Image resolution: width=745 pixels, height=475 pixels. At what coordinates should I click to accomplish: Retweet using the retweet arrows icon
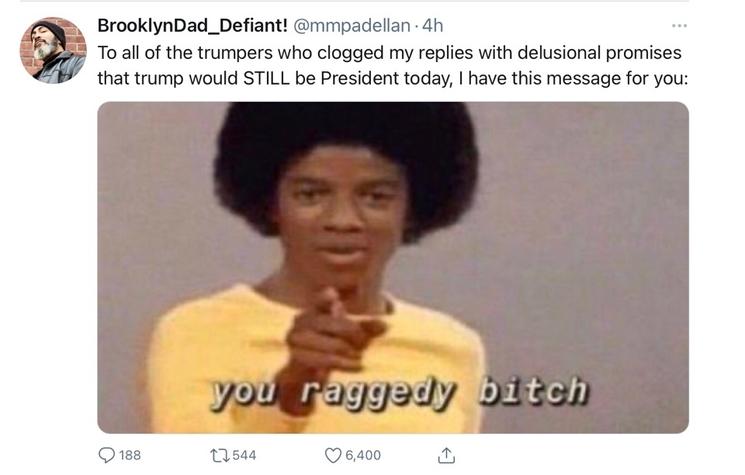tap(220, 455)
